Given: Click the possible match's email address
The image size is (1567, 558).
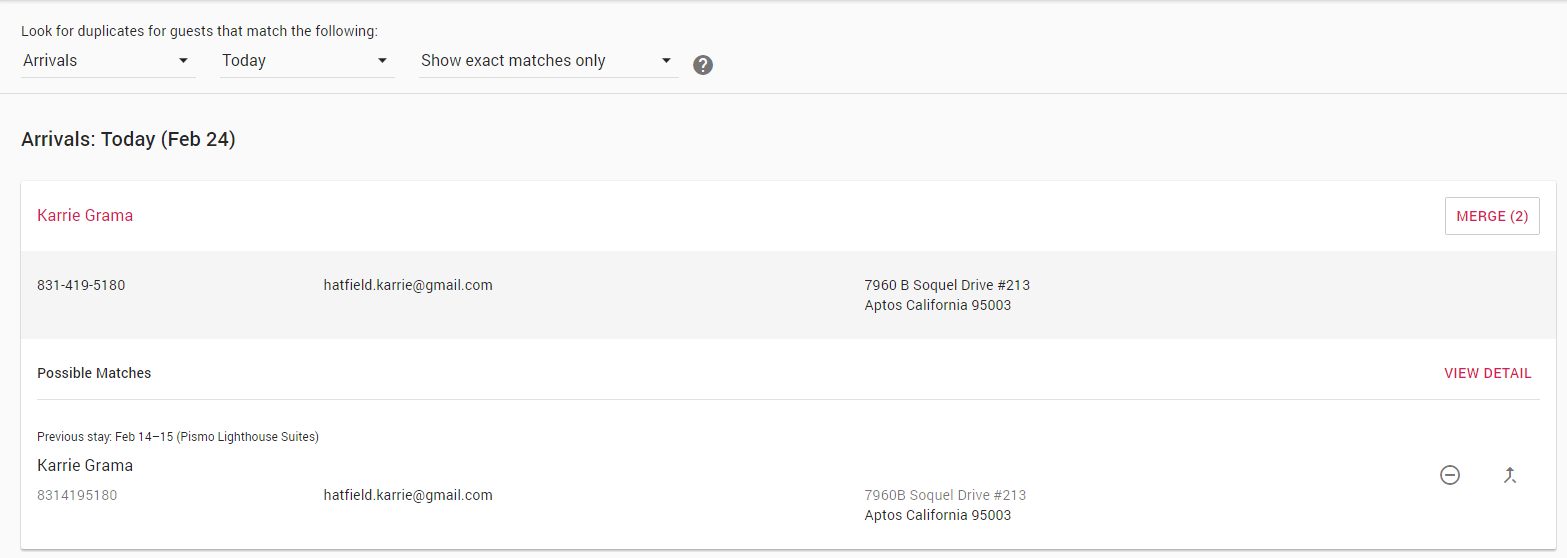Looking at the screenshot, I should pyautogui.click(x=408, y=495).
